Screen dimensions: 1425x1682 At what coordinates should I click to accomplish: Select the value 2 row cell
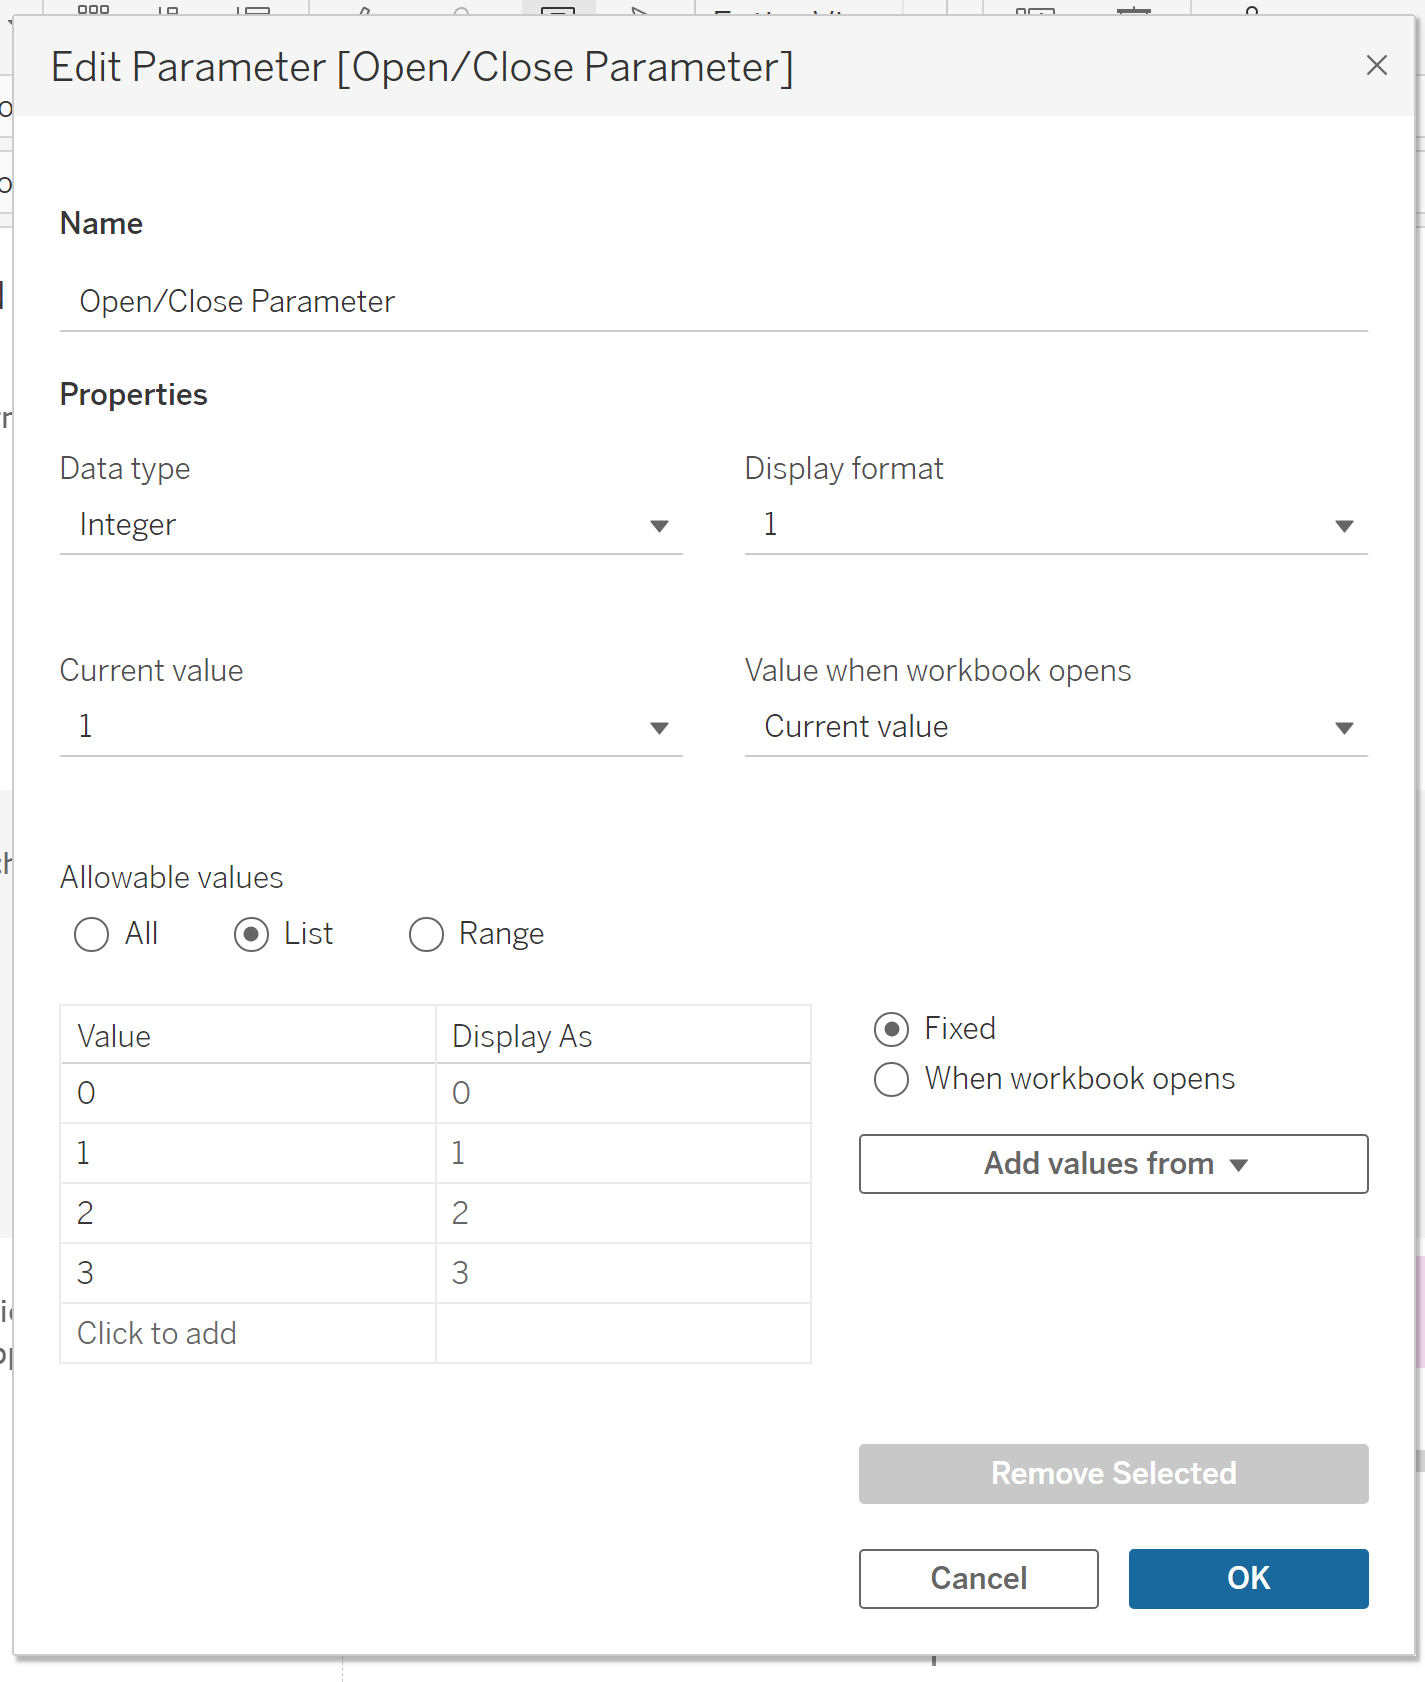(247, 1213)
